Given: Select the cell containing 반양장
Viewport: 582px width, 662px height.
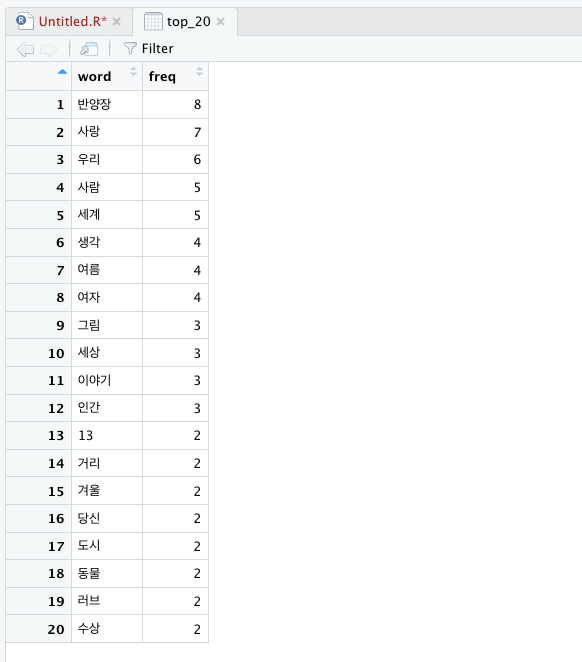Looking at the screenshot, I should (107, 104).
